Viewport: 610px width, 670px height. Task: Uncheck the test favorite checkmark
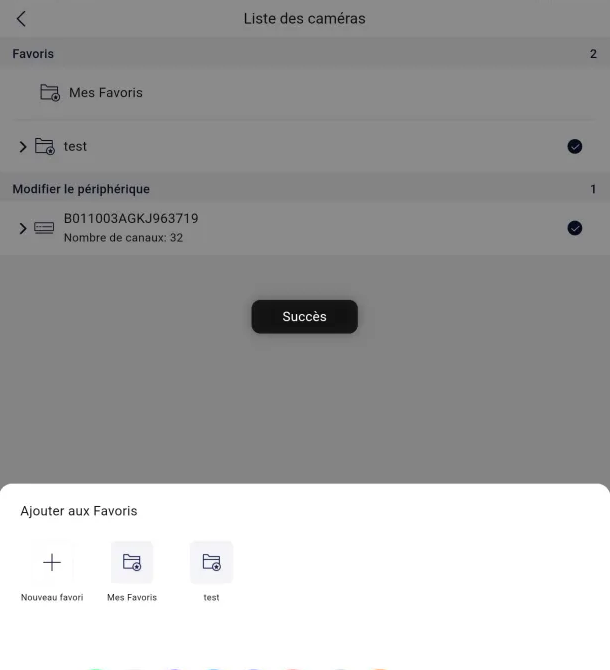[x=575, y=147]
